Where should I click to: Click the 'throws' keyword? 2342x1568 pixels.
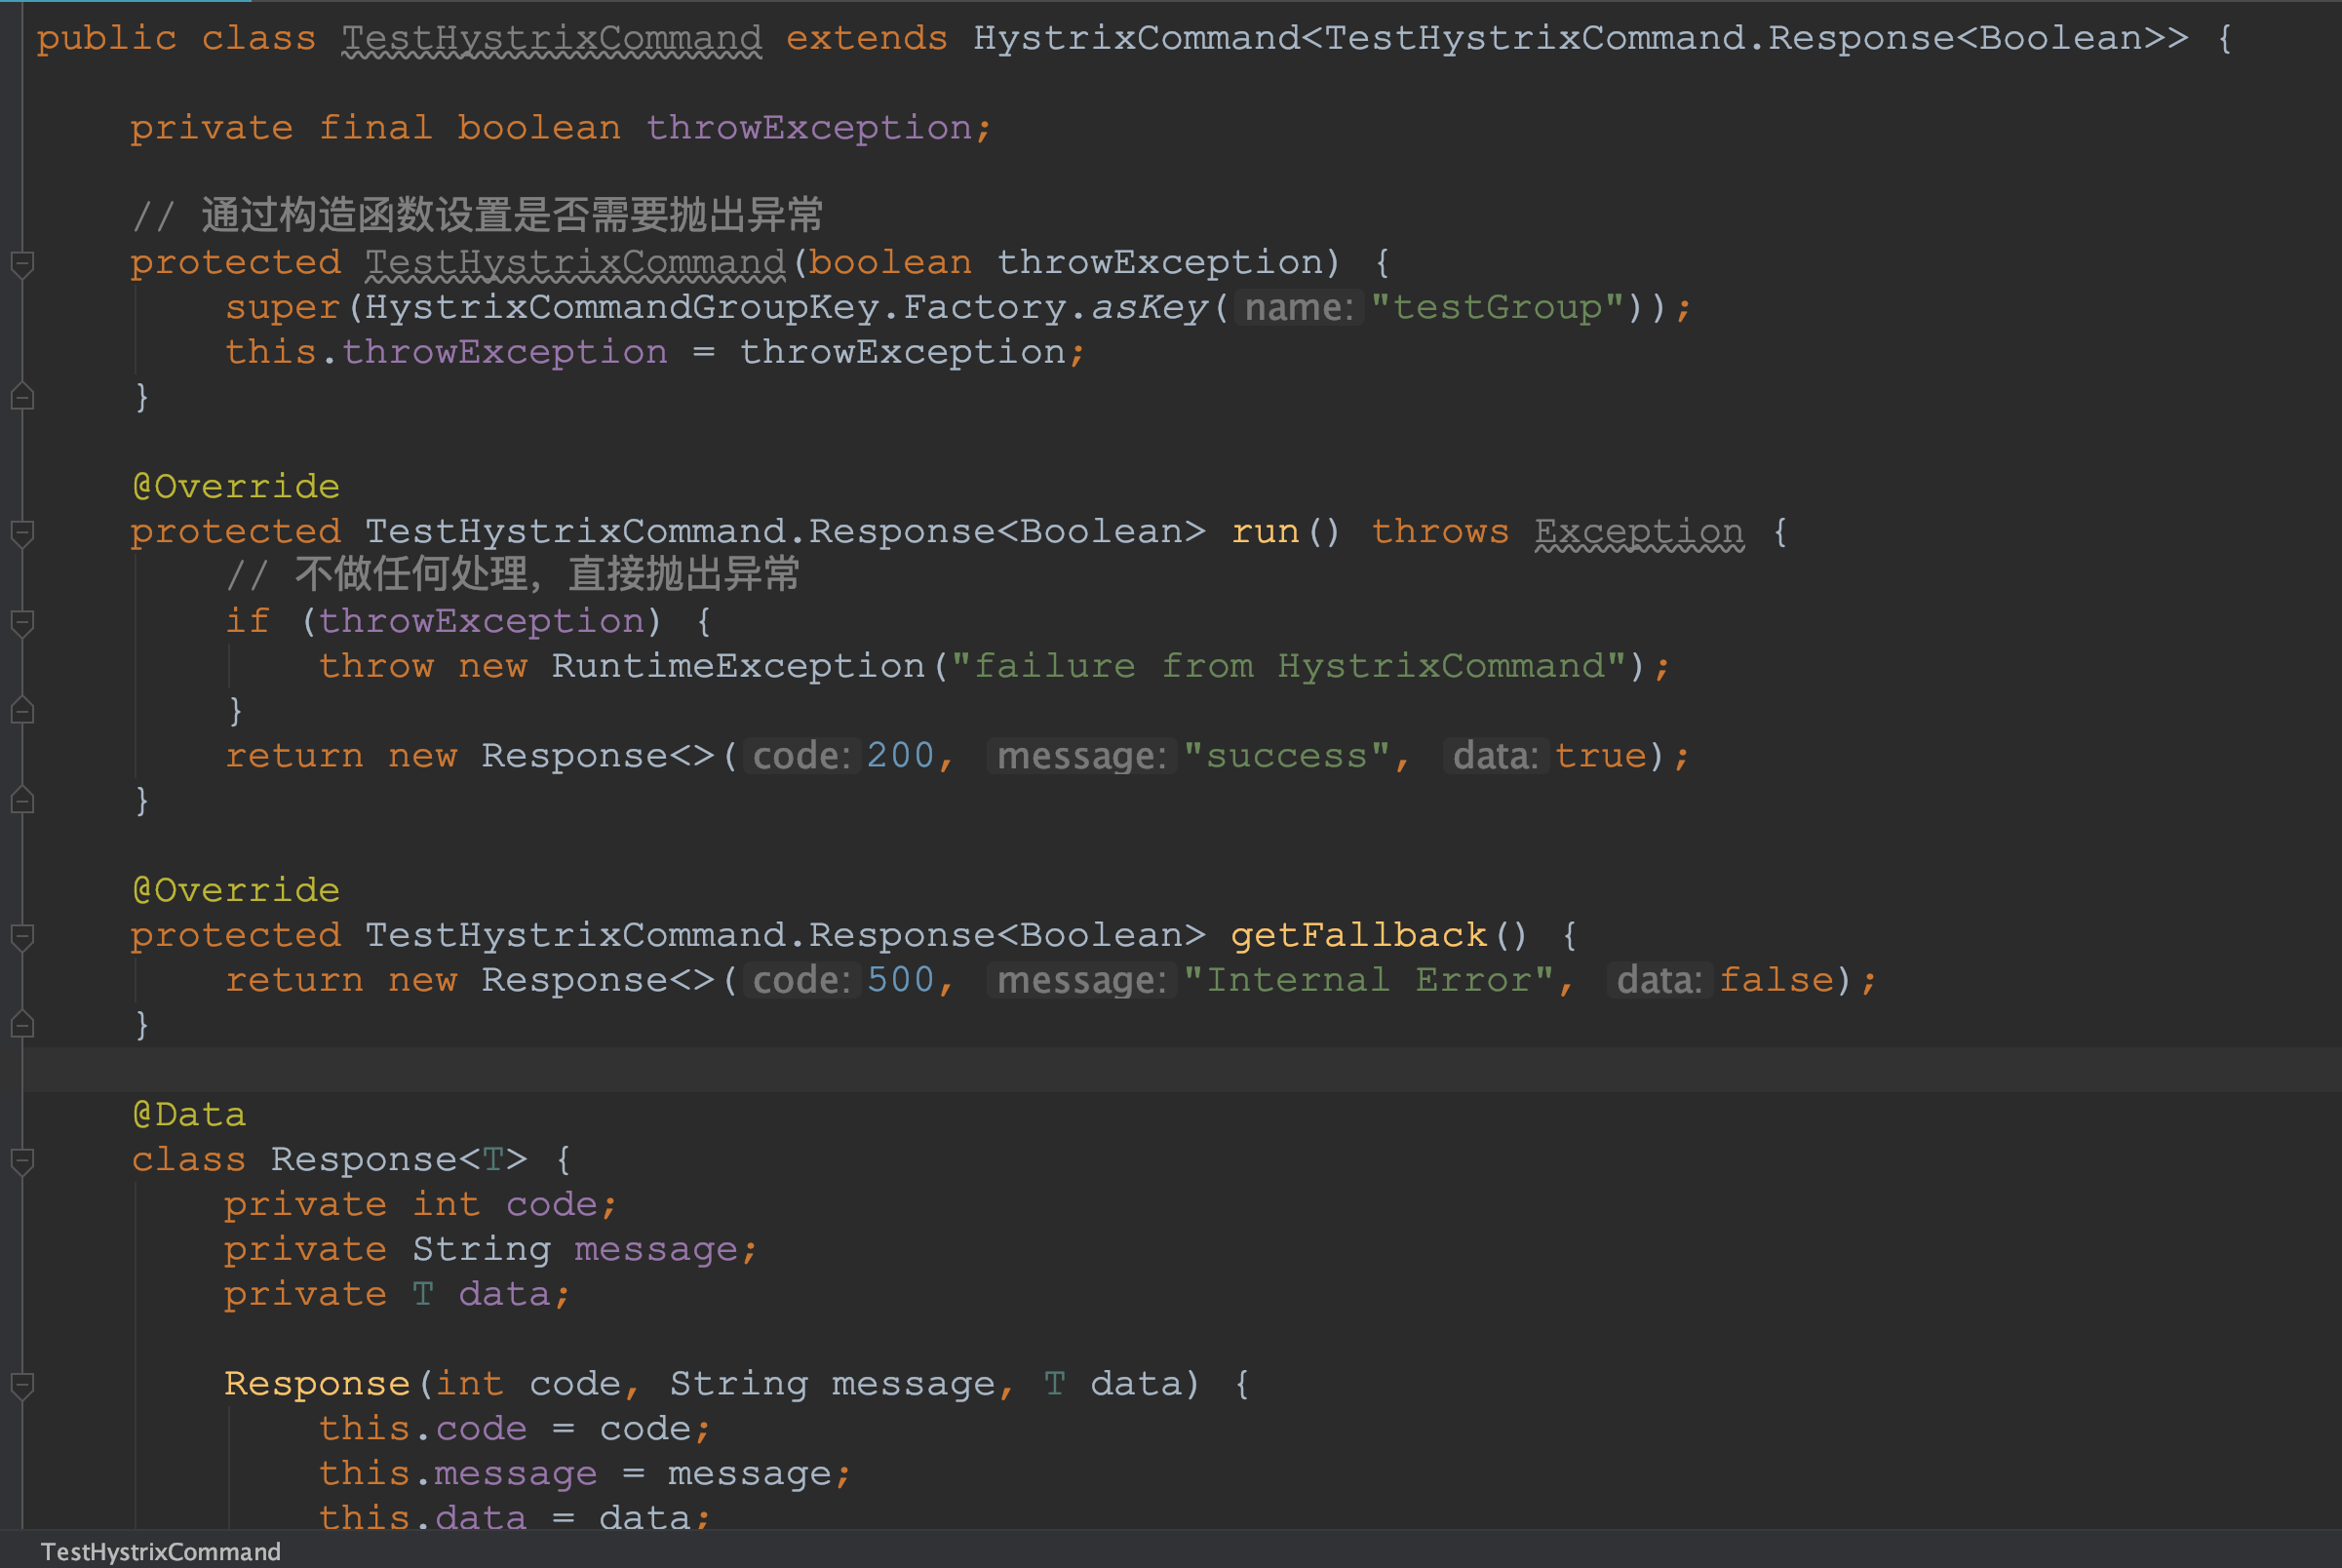tap(1440, 532)
